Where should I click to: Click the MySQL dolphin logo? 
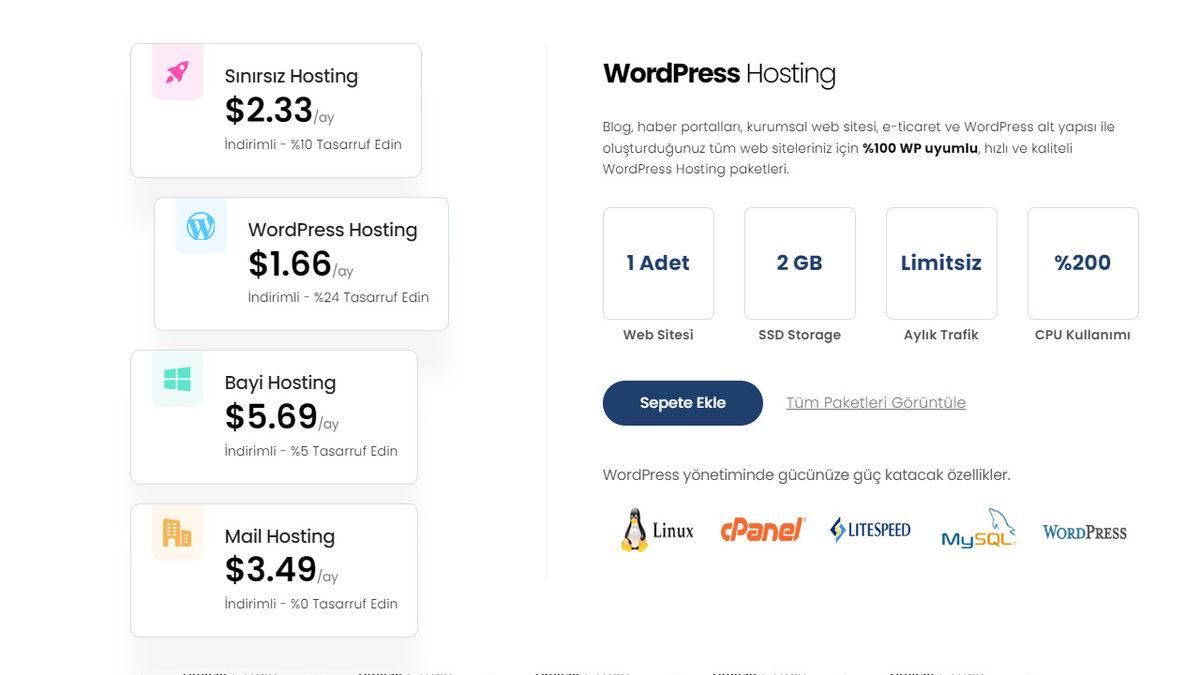point(978,530)
